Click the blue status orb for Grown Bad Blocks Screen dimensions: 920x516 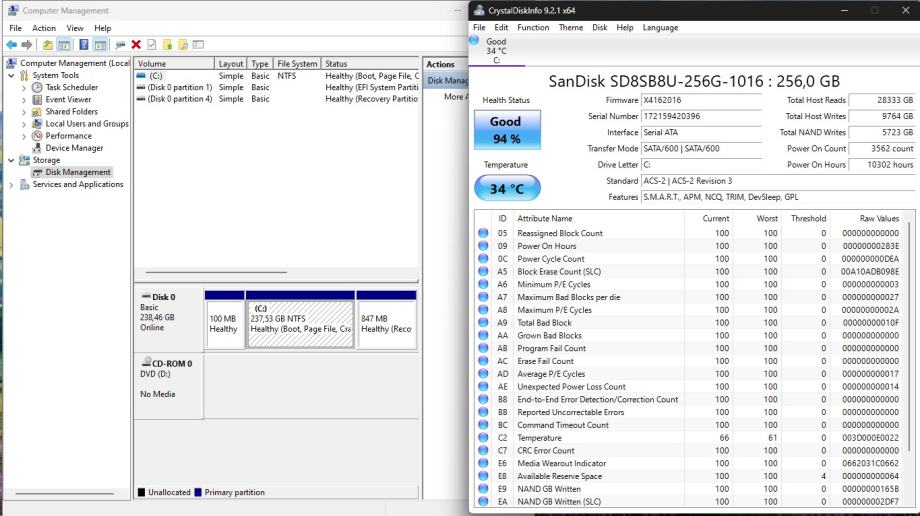pyautogui.click(x=483, y=335)
